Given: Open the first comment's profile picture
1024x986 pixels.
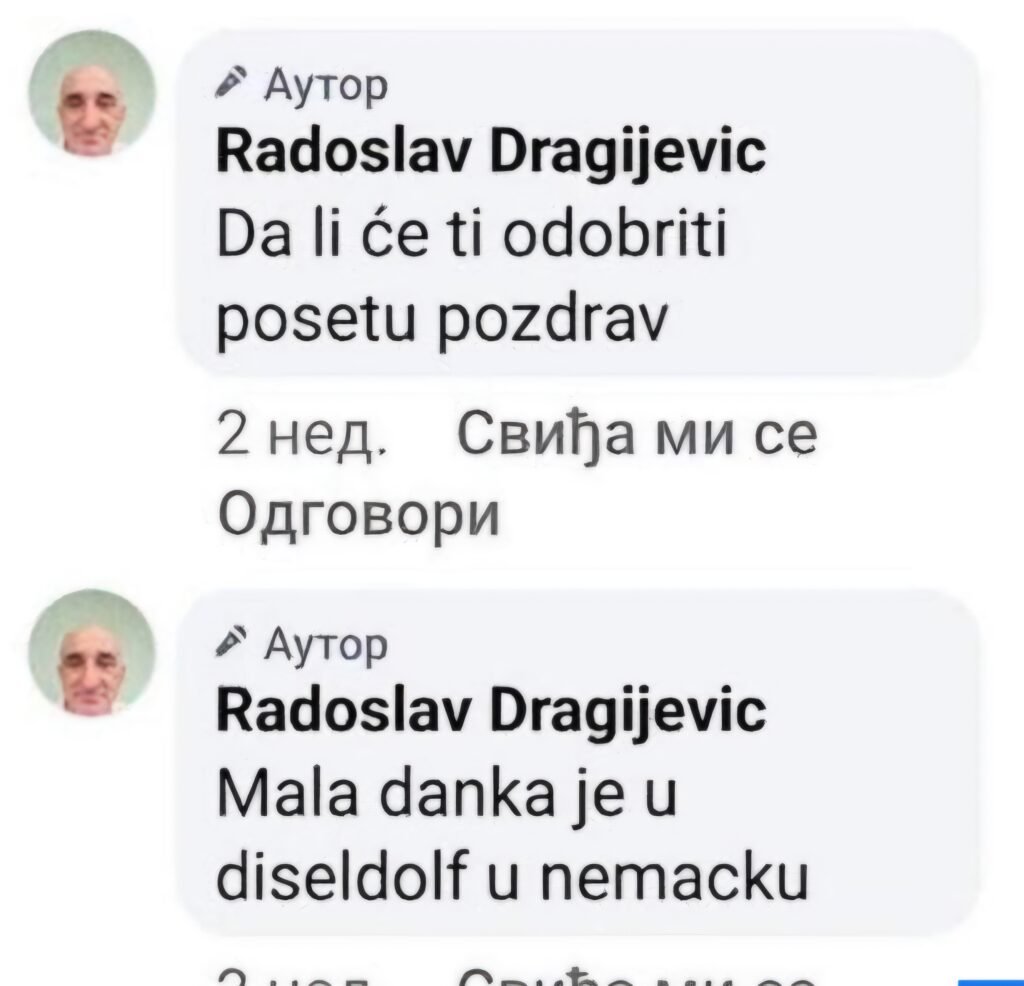Looking at the screenshot, I should click(92, 93).
